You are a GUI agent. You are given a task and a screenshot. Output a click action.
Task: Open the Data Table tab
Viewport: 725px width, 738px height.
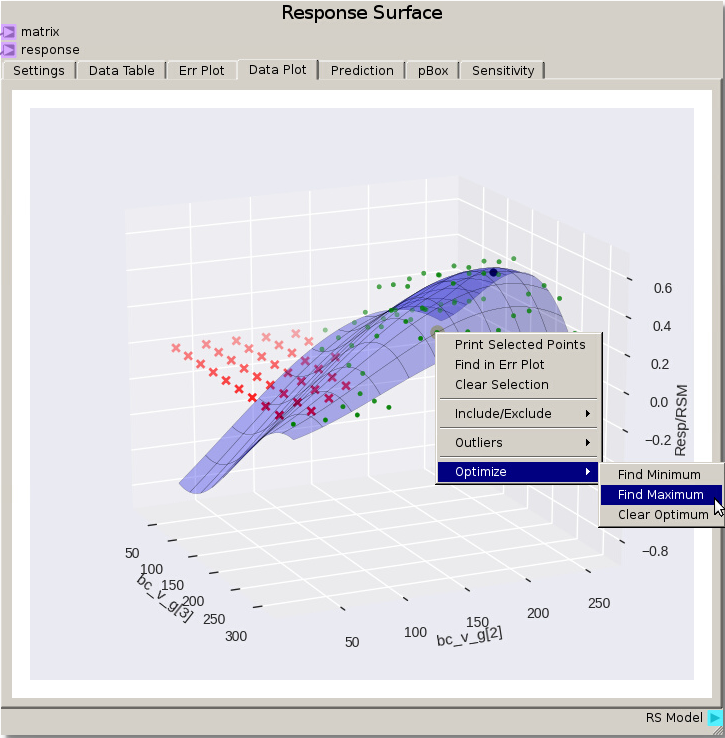click(x=121, y=71)
